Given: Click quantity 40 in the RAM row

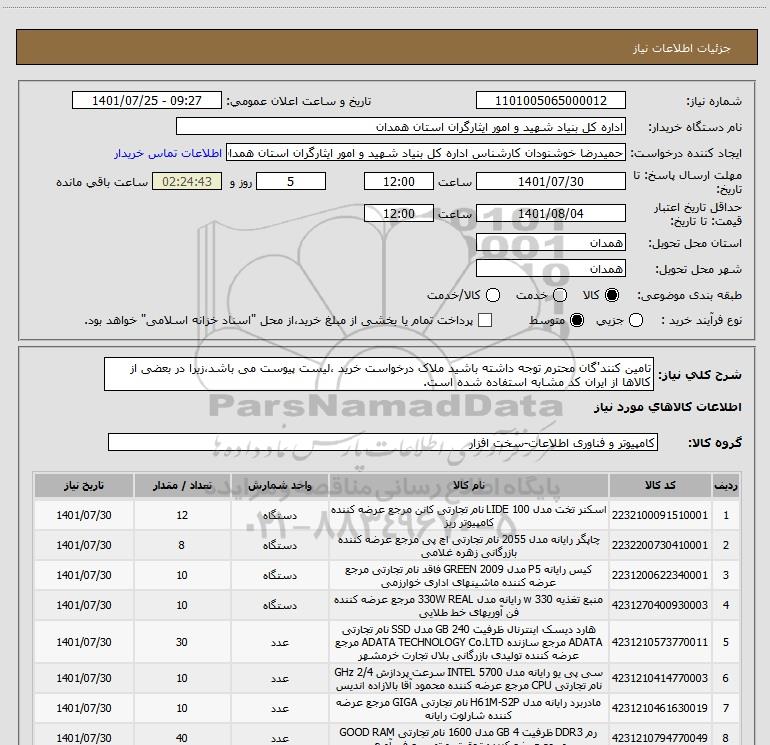Looking at the screenshot, I should [x=182, y=738].
